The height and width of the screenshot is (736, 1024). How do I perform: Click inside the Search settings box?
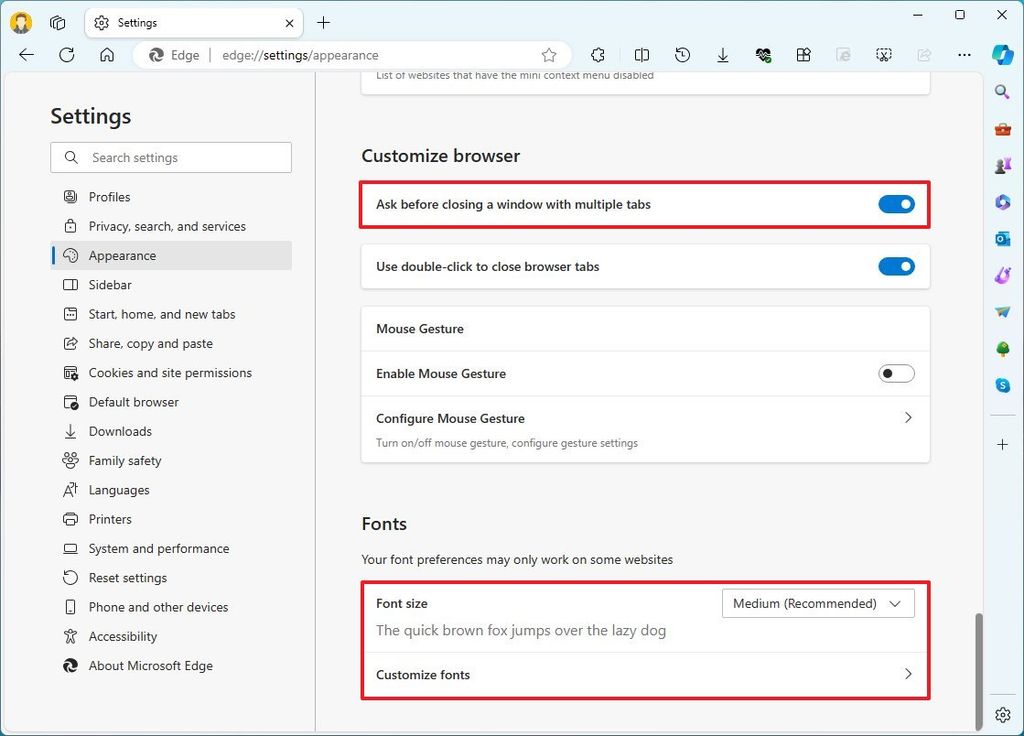coord(170,157)
